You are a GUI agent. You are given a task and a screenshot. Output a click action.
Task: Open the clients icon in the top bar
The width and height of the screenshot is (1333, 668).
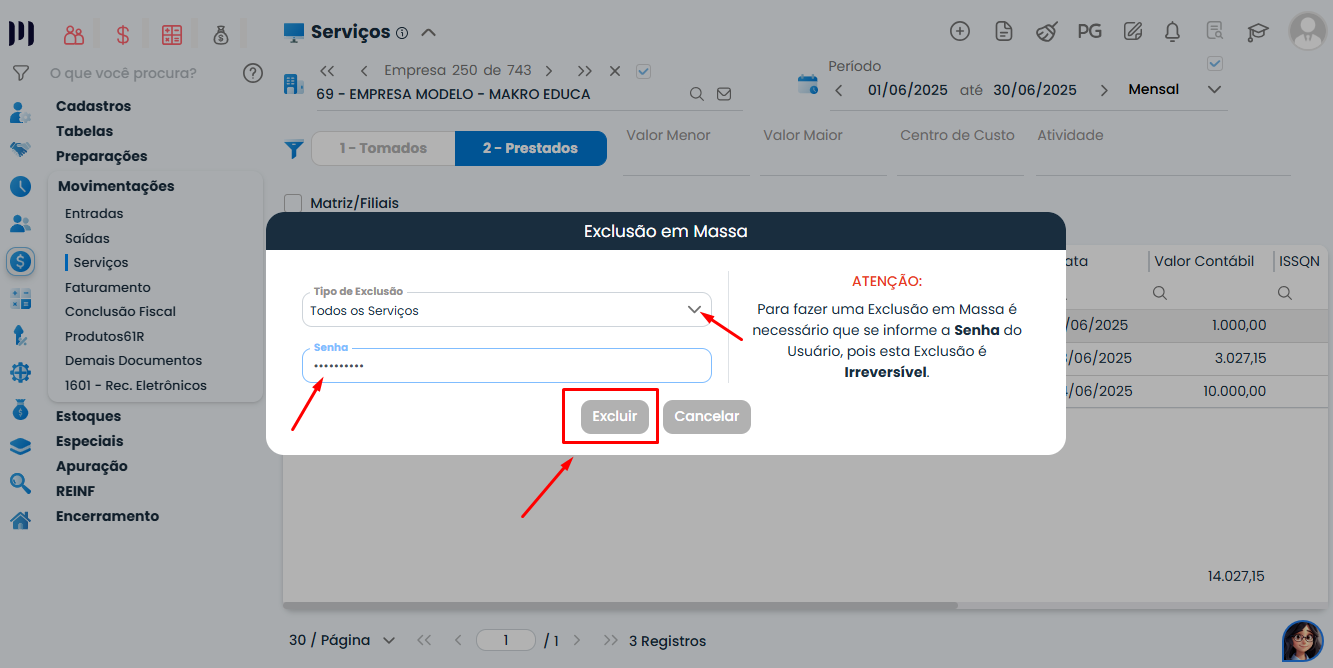(x=73, y=34)
